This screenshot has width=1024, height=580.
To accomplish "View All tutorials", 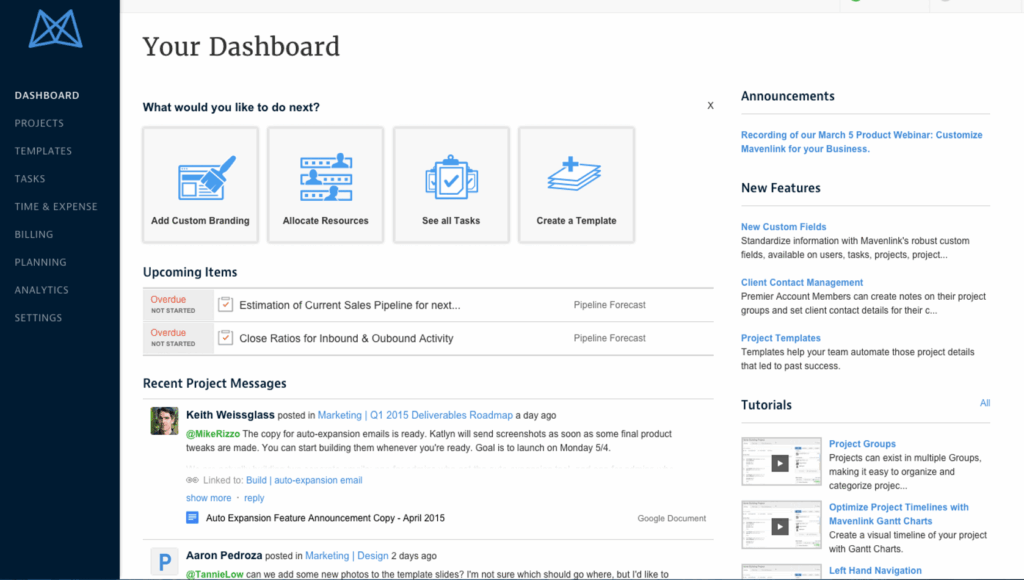I will tap(985, 403).
